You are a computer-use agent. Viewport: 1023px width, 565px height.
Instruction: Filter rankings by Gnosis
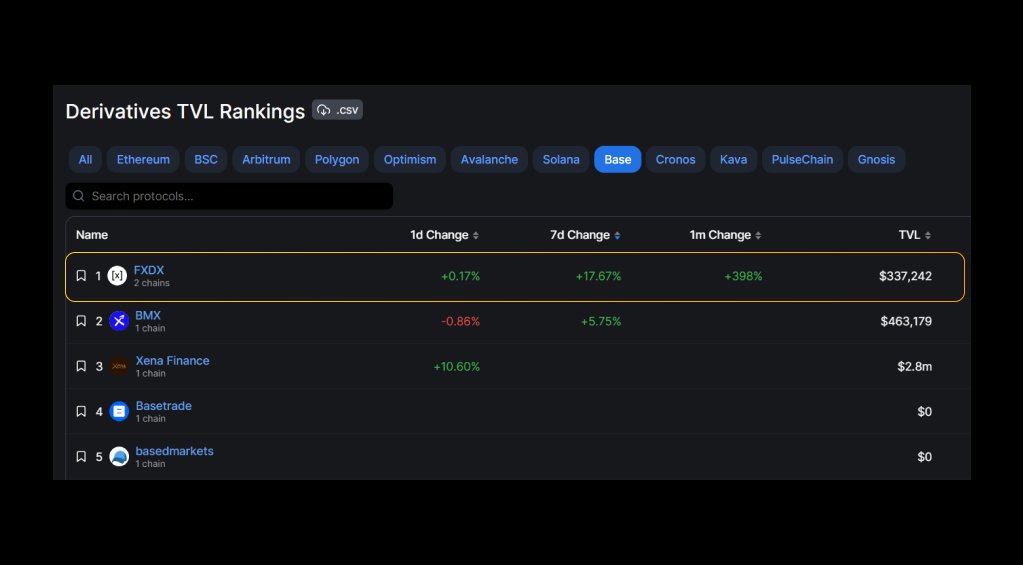pyautogui.click(x=876, y=159)
